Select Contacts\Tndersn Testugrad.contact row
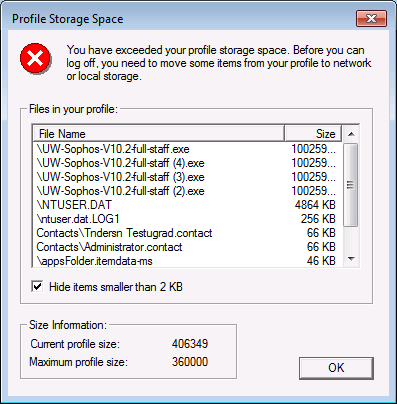The image size is (397, 404). (x=188, y=233)
